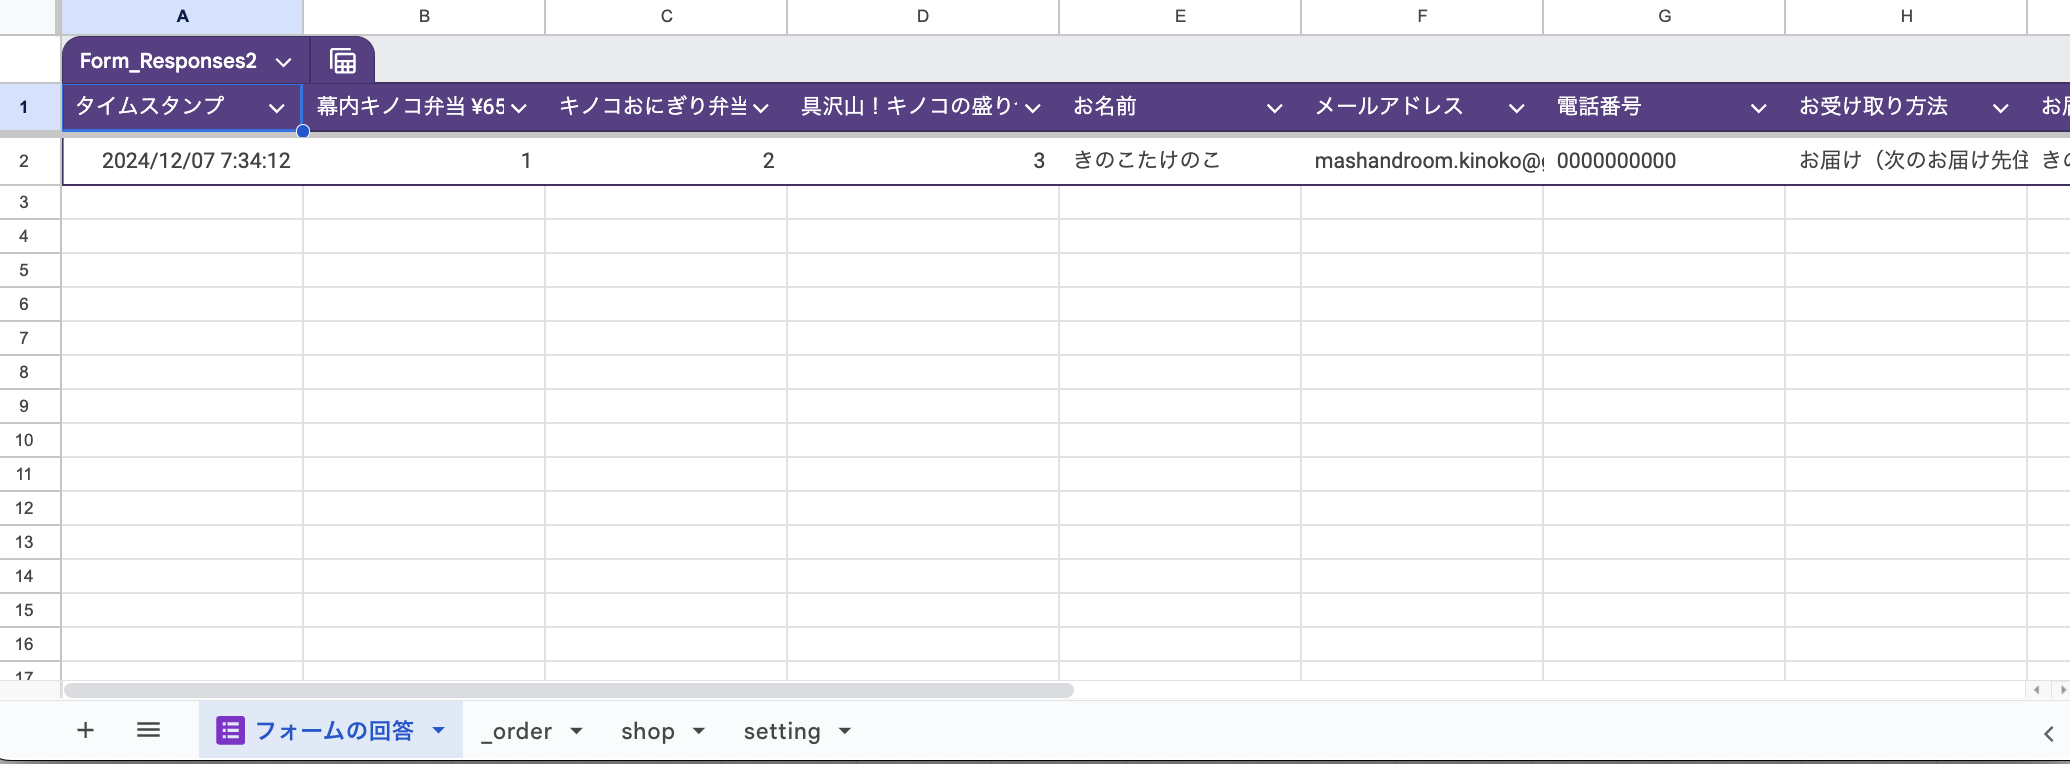Open the 幕内キノコ弁当 column dropdown arrow

click(x=519, y=108)
